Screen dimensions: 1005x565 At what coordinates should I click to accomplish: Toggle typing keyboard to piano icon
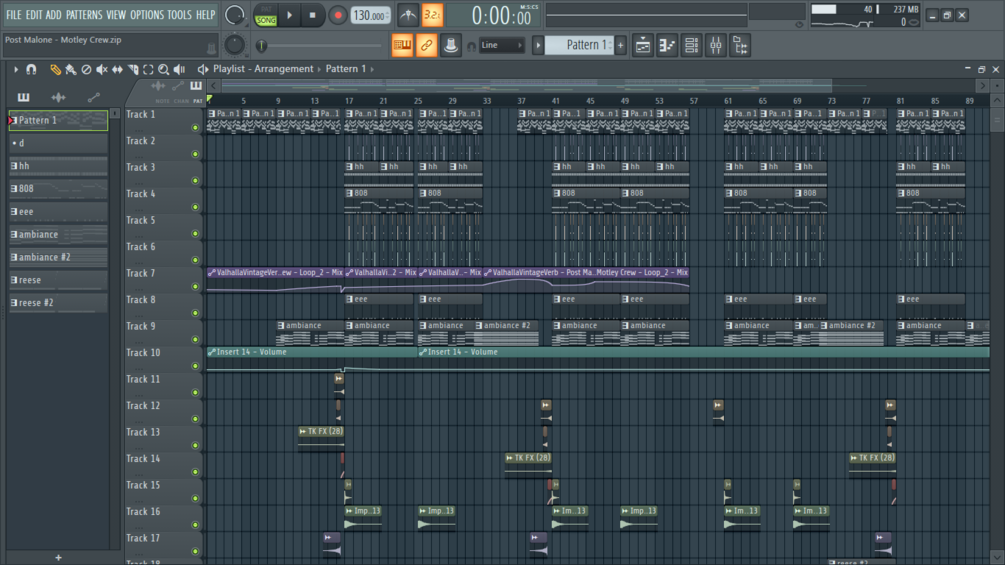[x=402, y=45]
